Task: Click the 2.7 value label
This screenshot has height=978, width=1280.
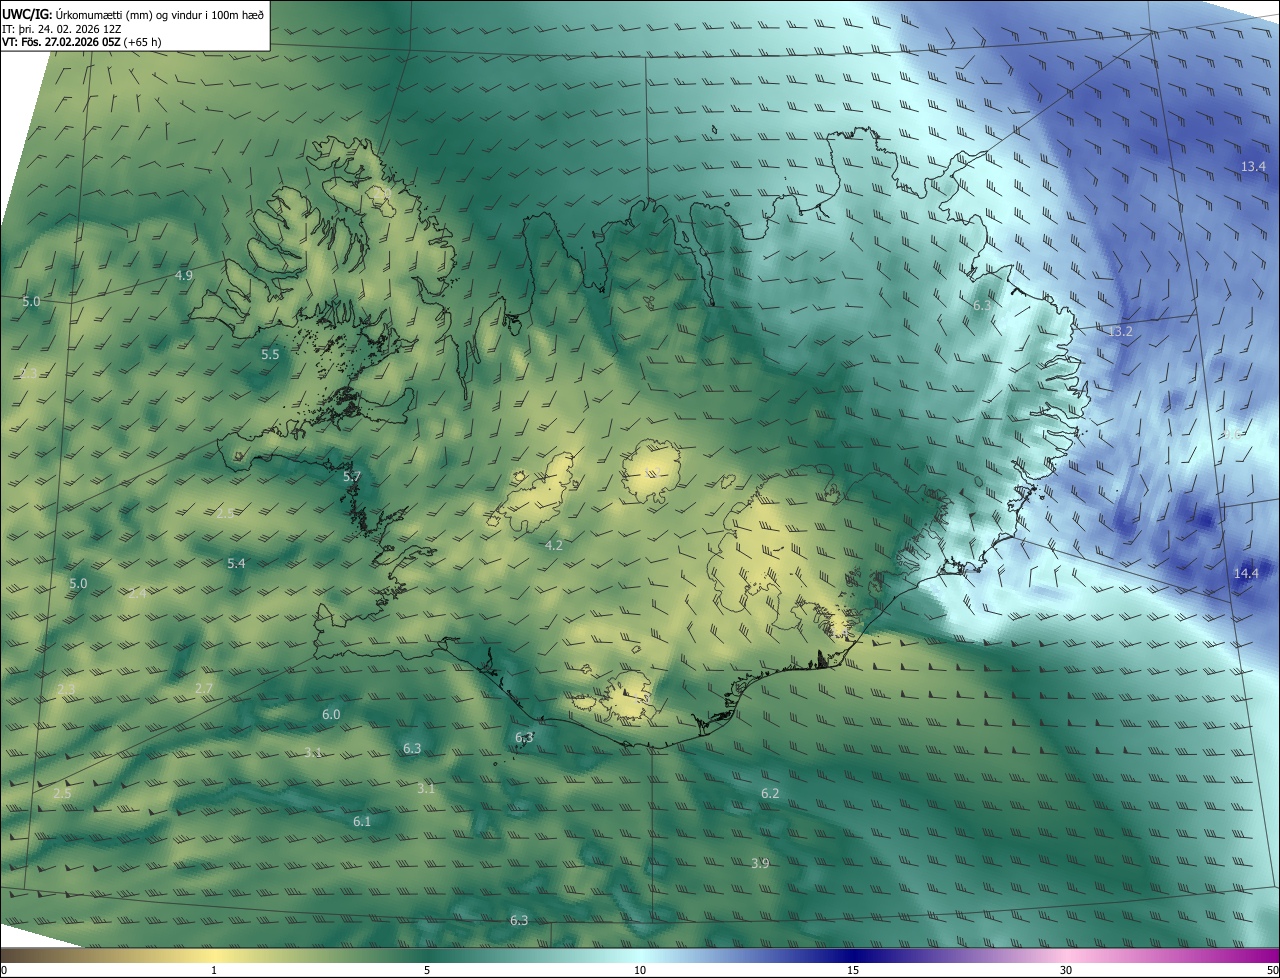Action: point(204,688)
